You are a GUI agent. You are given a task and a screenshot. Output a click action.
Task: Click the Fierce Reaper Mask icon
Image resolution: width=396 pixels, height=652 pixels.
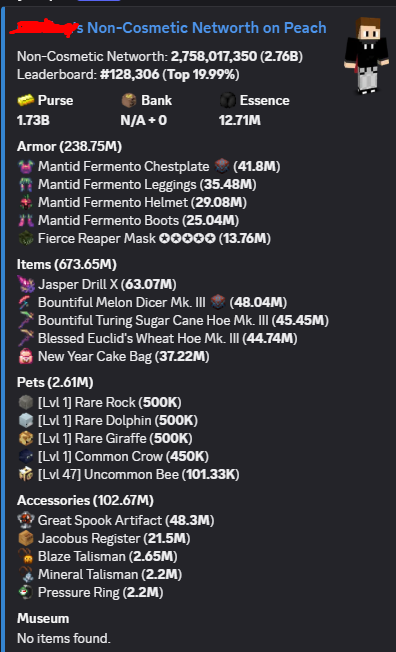click(26, 239)
